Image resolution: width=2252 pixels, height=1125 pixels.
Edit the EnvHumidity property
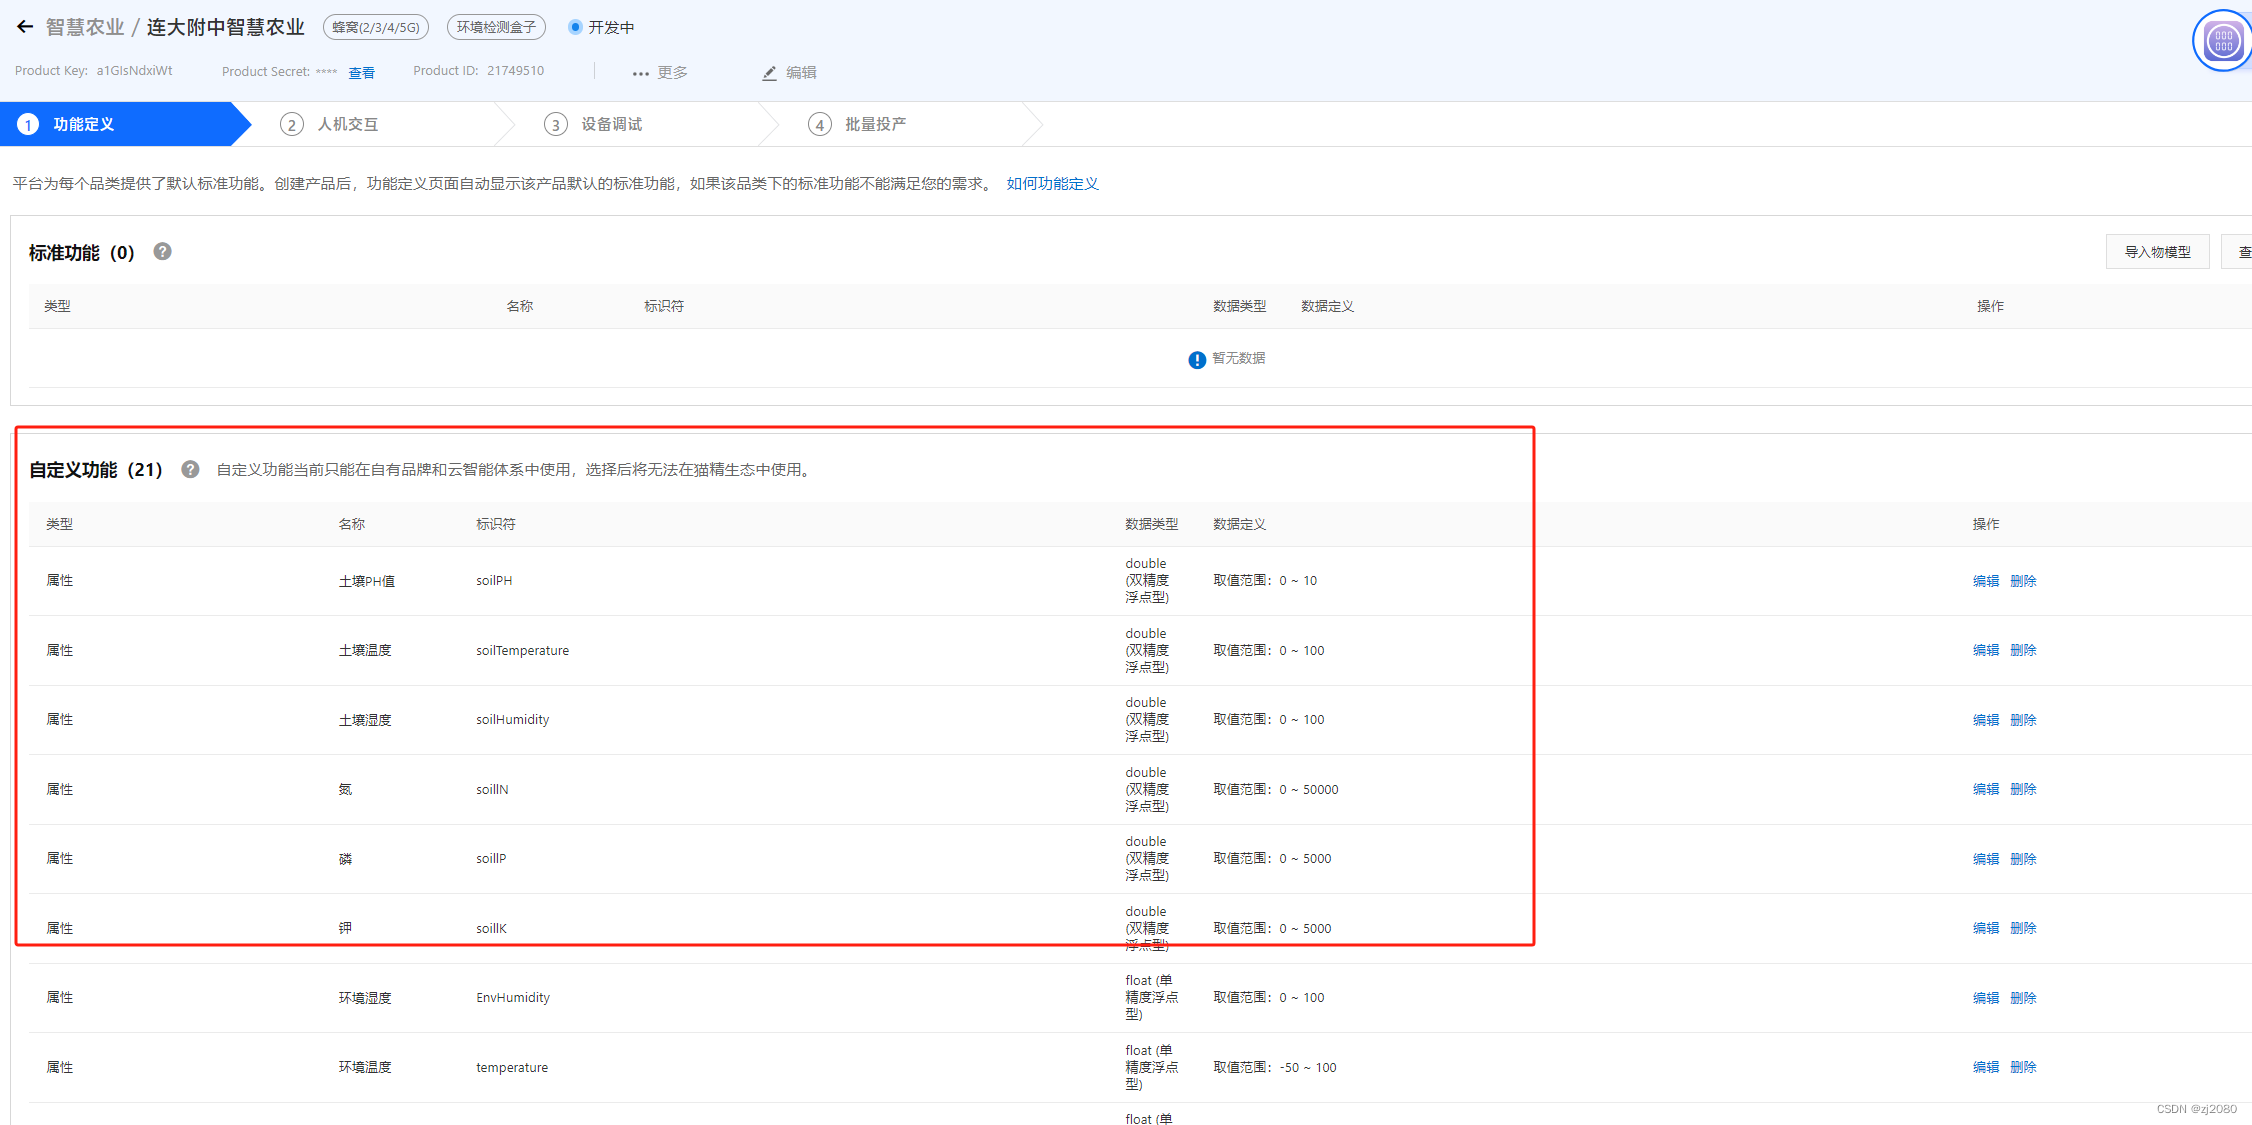click(1985, 997)
